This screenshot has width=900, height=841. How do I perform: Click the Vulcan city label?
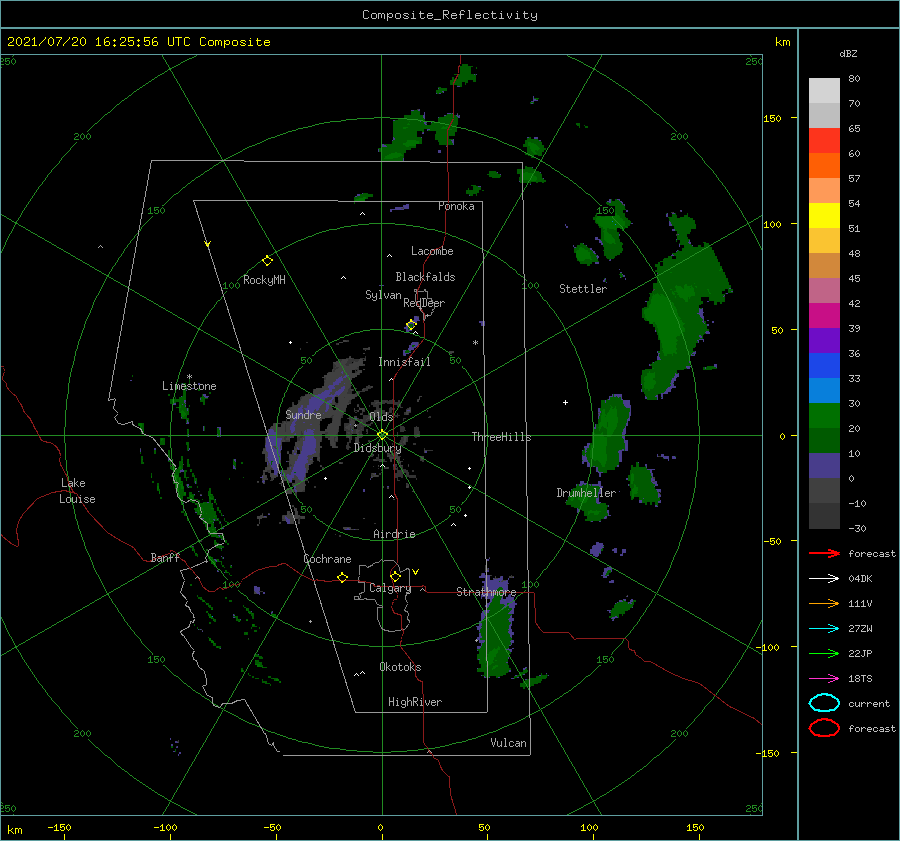pos(508,743)
